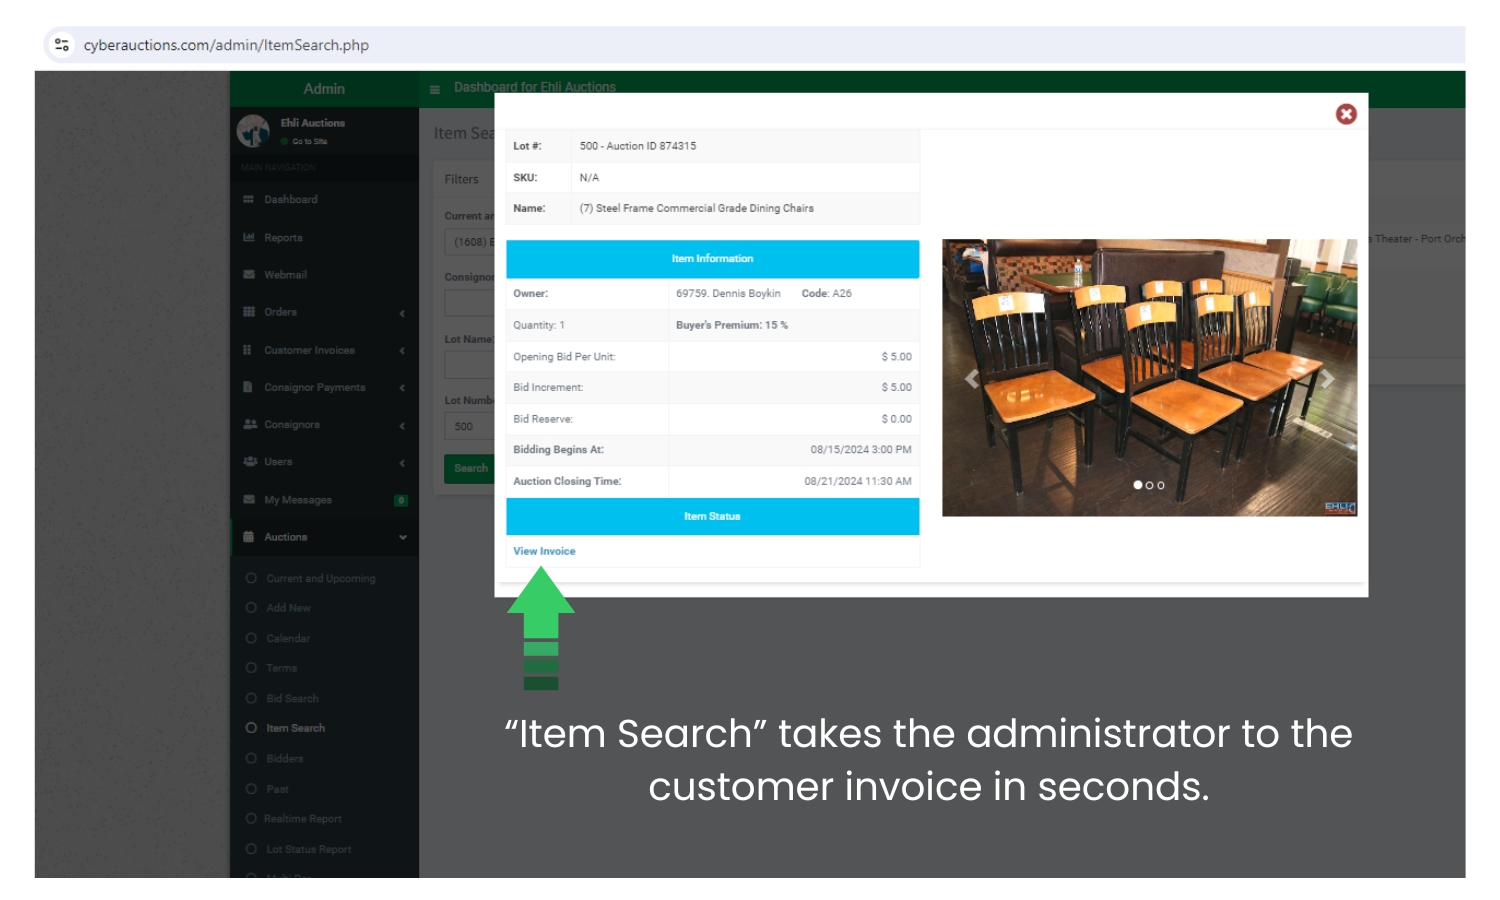
Task: Open the Go to Site link
Action: [309, 142]
